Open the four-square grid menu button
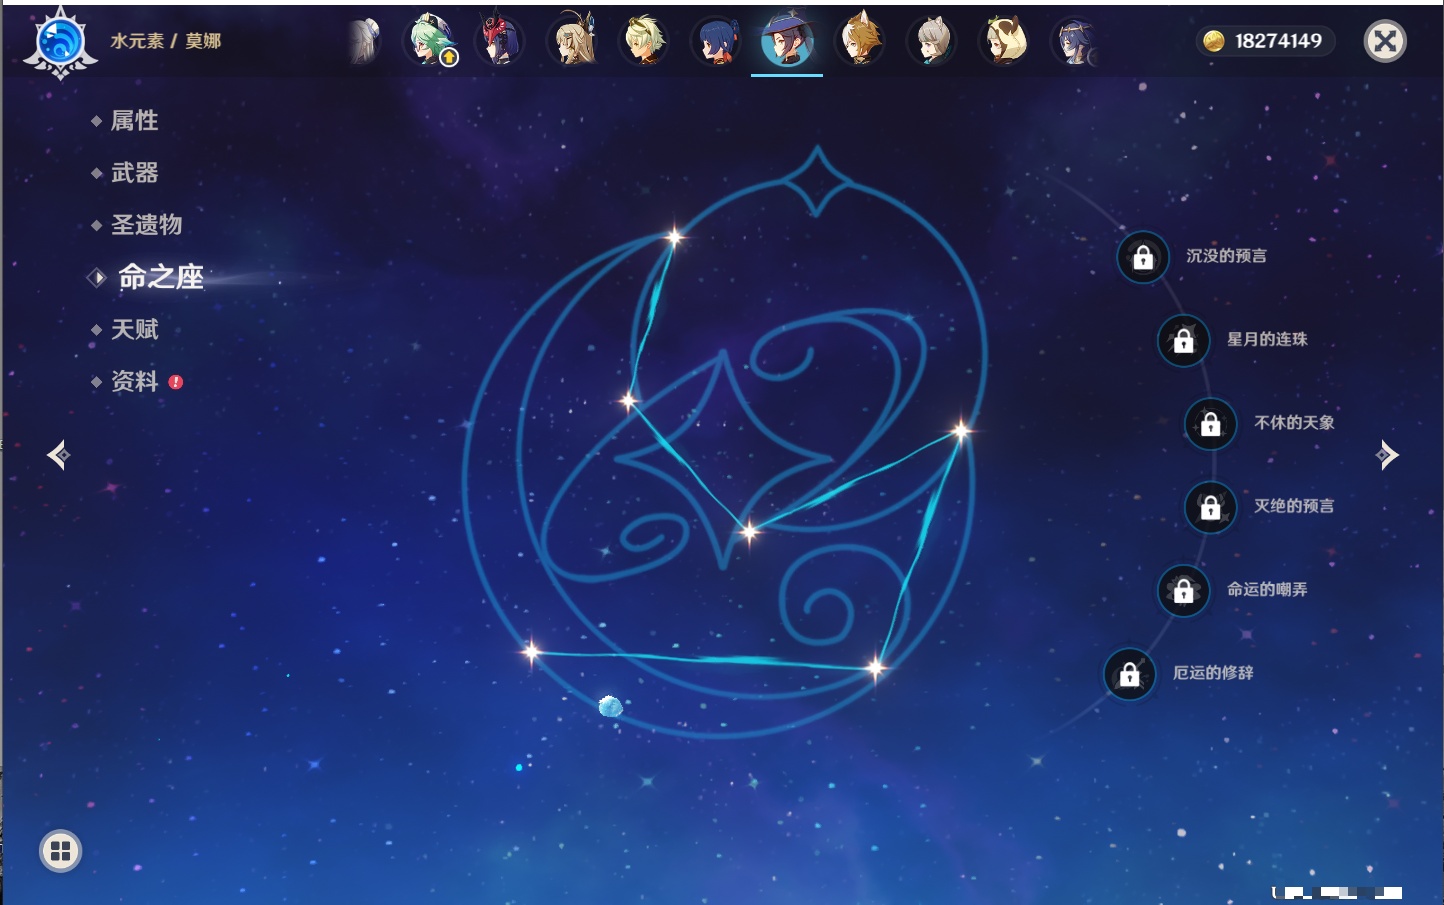This screenshot has height=905, width=1444. point(60,851)
